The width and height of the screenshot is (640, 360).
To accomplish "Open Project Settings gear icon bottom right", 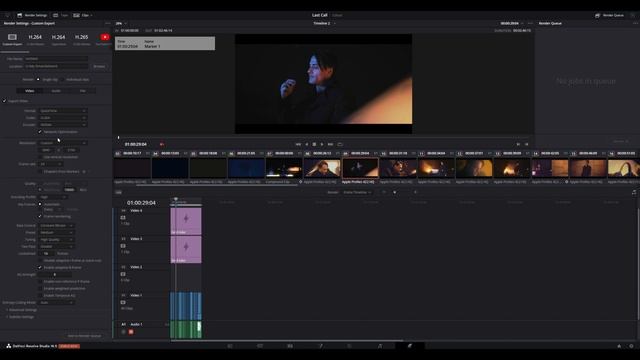I will click(631, 346).
